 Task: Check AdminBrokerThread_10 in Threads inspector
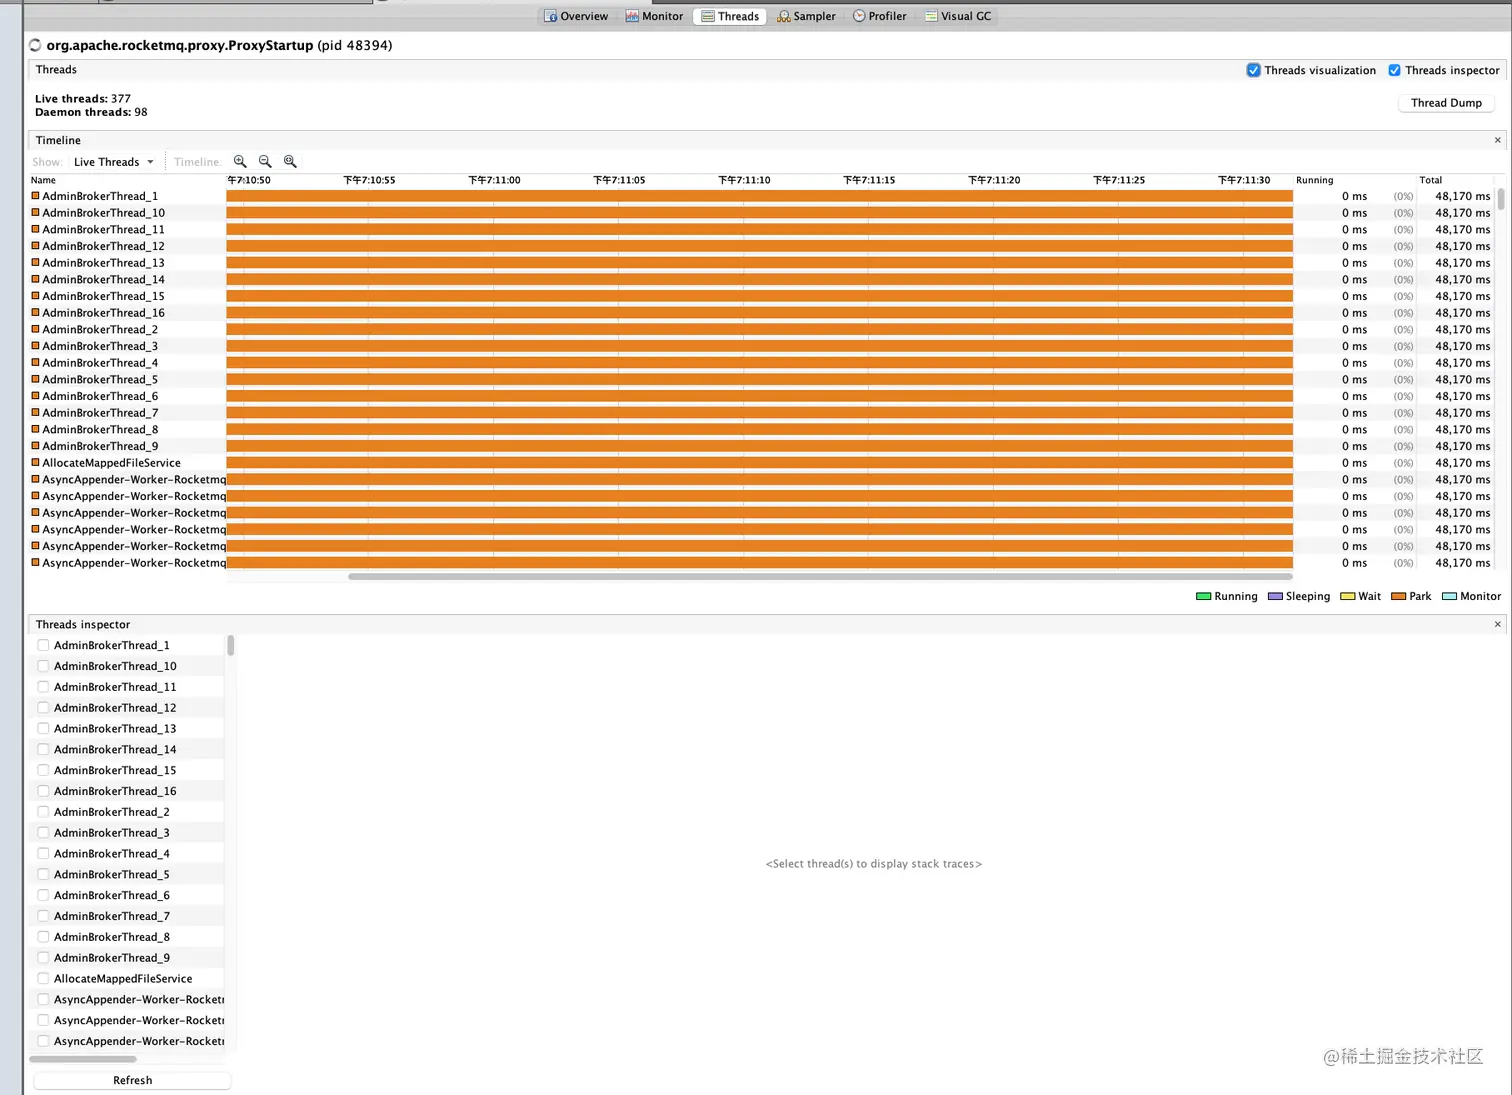[x=43, y=666]
